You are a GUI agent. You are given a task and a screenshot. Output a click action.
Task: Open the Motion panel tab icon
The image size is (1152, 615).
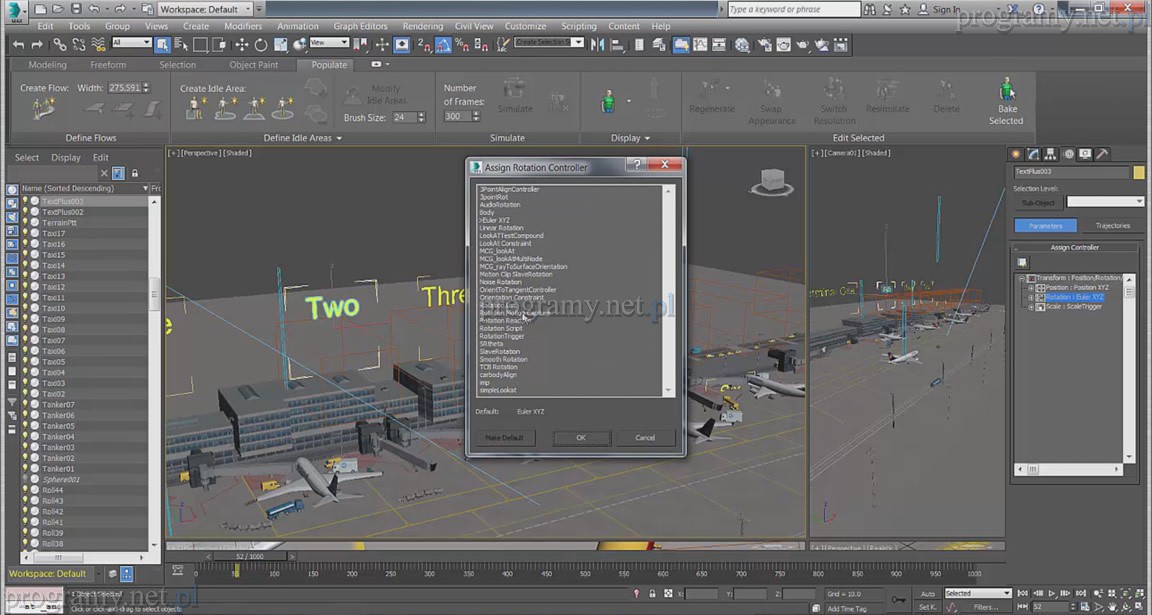(1068, 154)
